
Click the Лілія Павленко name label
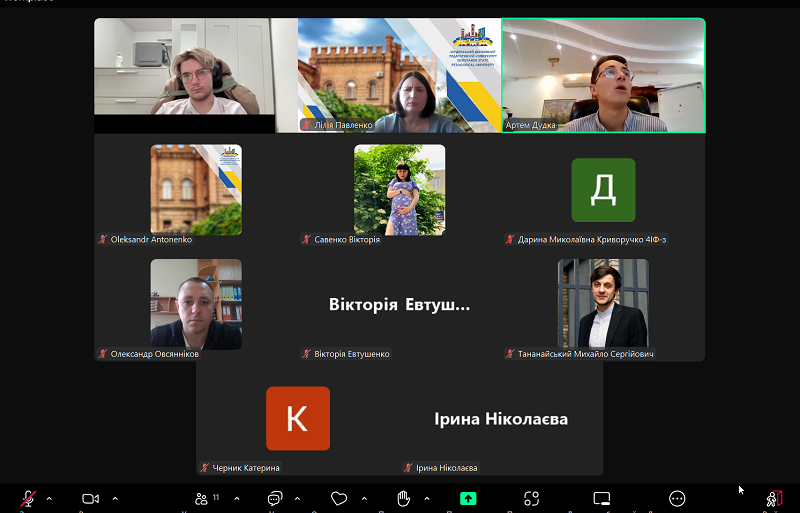pyautogui.click(x=343, y=125)
